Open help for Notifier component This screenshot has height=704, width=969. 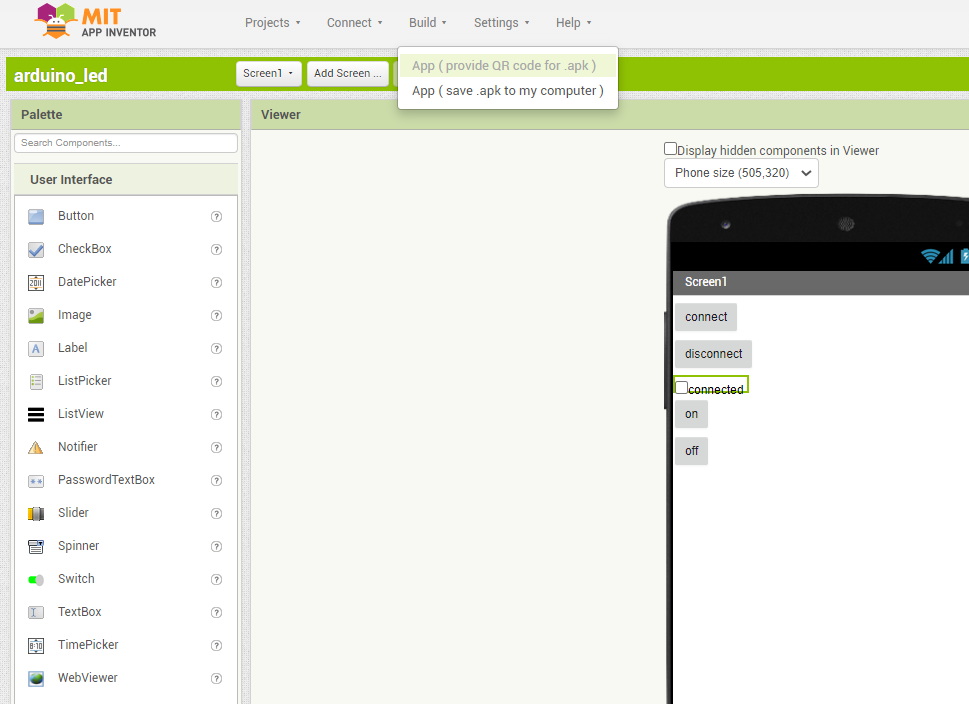[216, 447]
